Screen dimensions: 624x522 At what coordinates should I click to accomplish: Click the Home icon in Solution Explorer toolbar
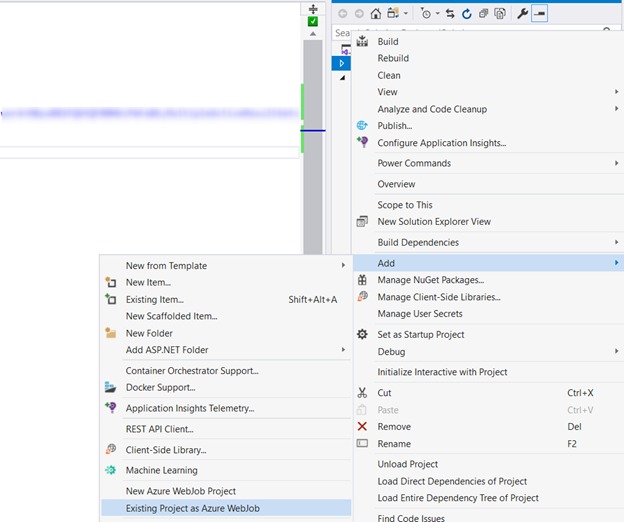(x=375, y=14)
